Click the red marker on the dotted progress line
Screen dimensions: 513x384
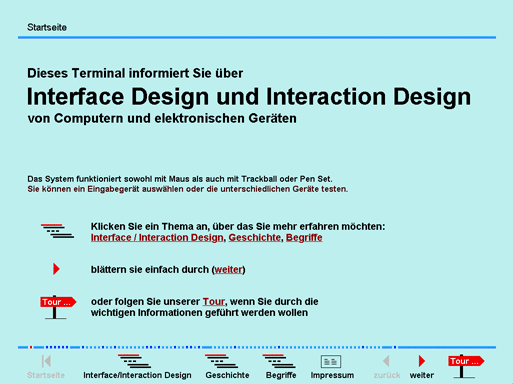click(31, 347)
